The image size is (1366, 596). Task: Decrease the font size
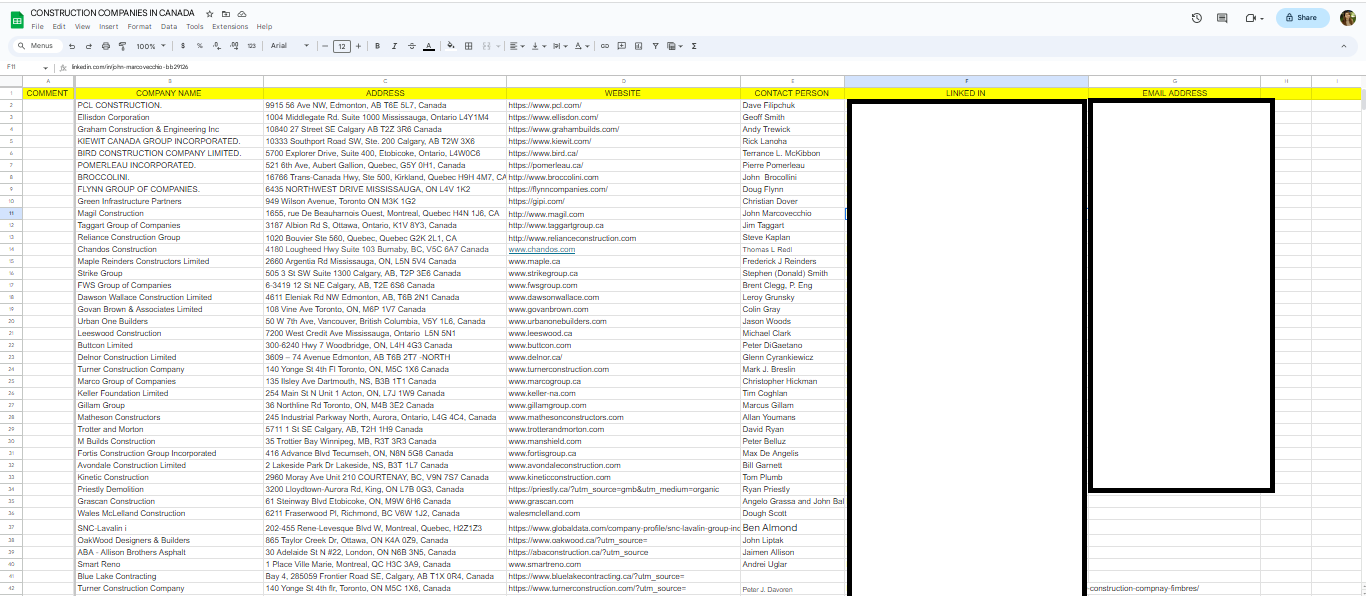(x=325, y=46)
